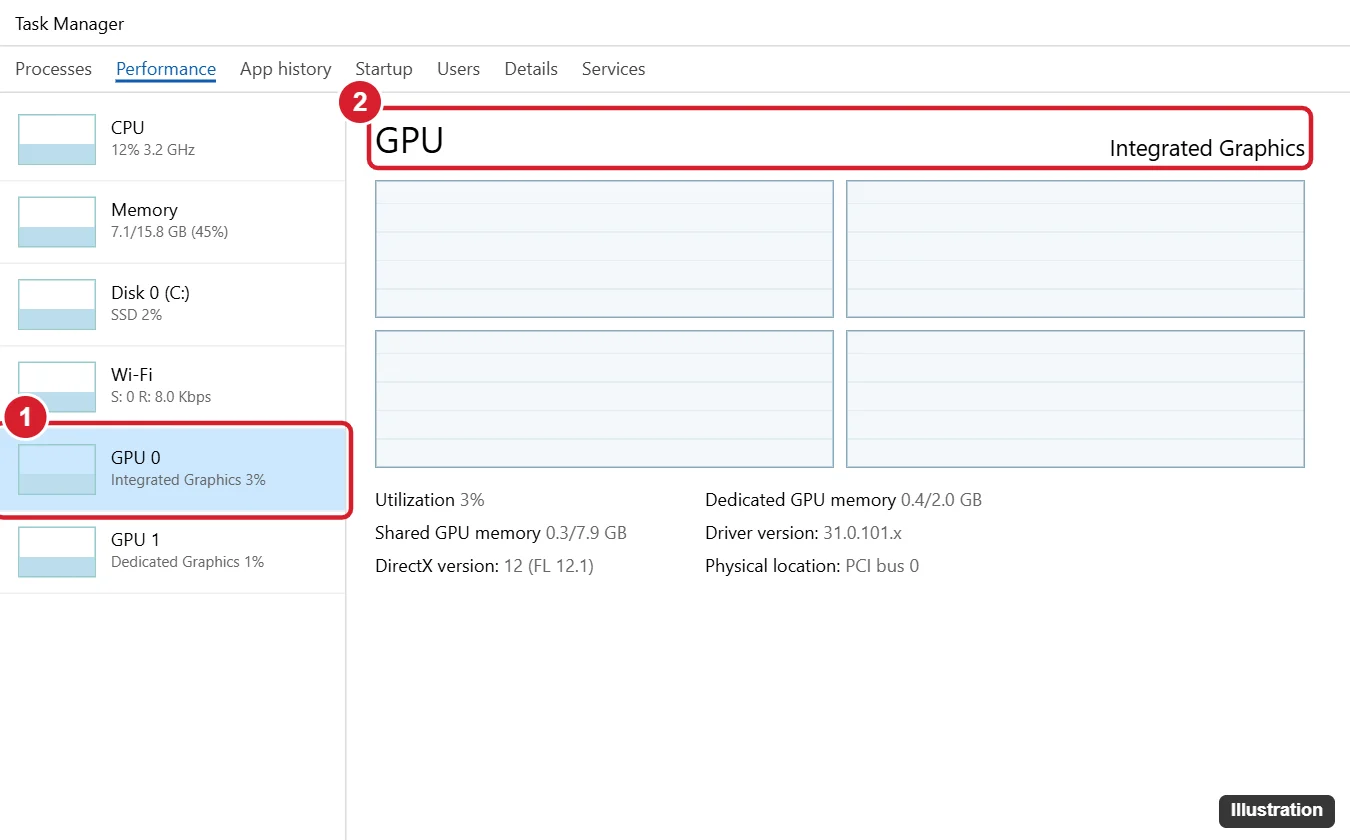Select Memory in the sidebar
Image resolution: width=1350 pixels, height=840 pixels.
click(172, 222)
